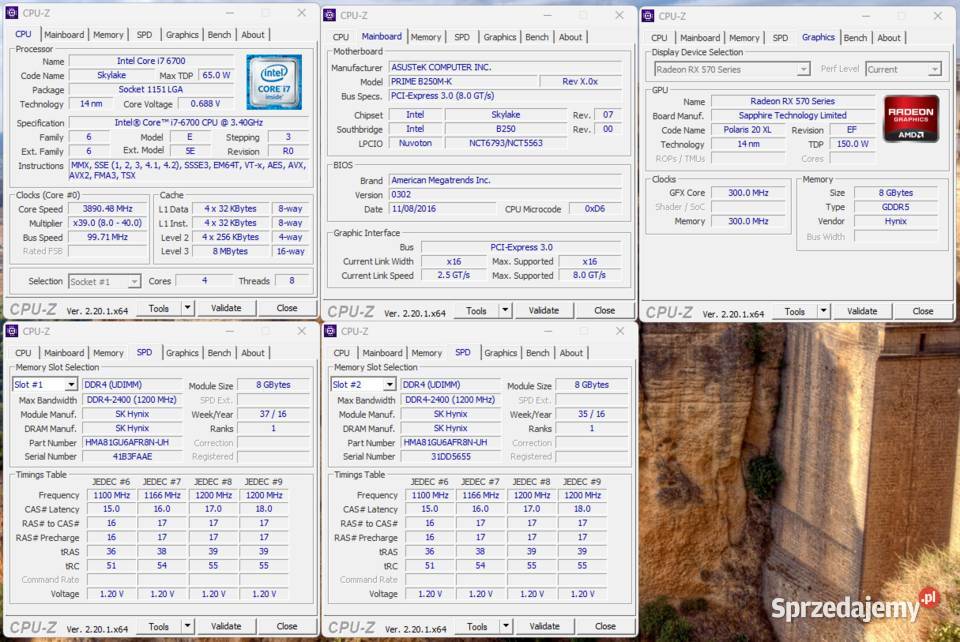
Task: Click Week/Year 35 / 16 value
Action: click(x=591, y=414)
